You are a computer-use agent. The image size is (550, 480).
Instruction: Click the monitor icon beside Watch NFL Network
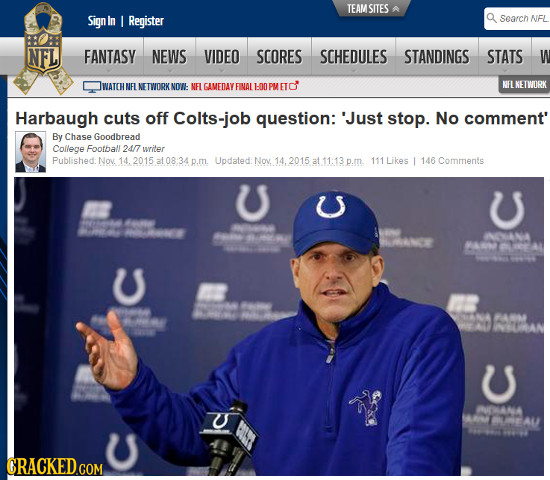(92, 87)
